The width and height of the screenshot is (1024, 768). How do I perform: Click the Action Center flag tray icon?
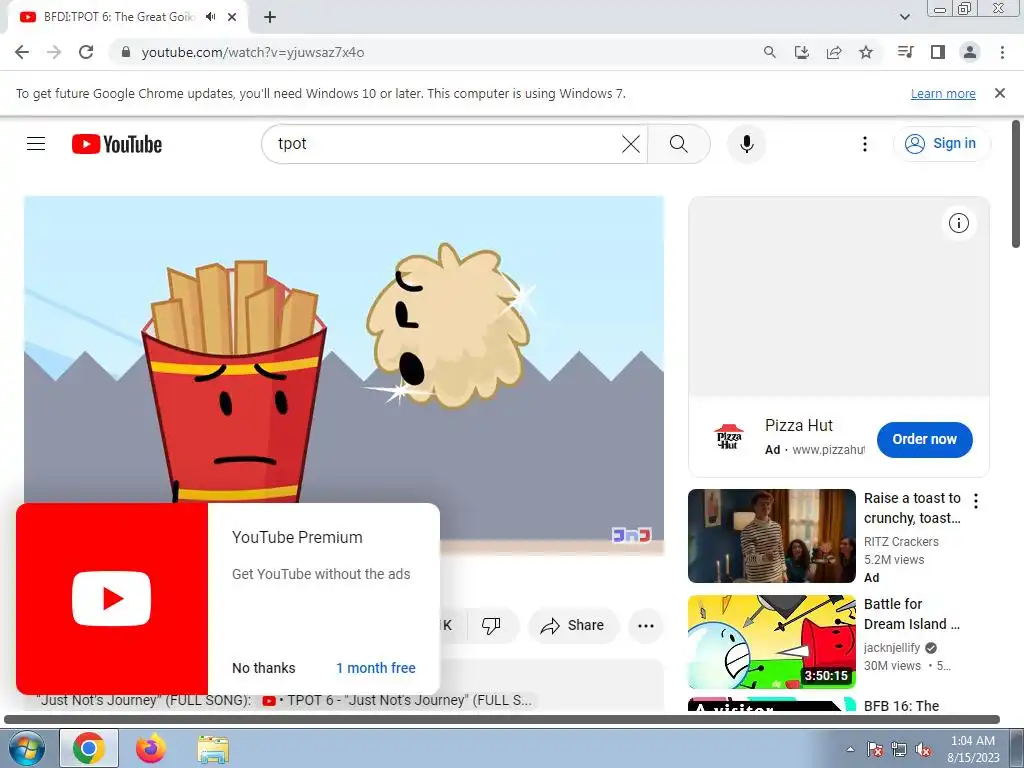tap(874, 749)
